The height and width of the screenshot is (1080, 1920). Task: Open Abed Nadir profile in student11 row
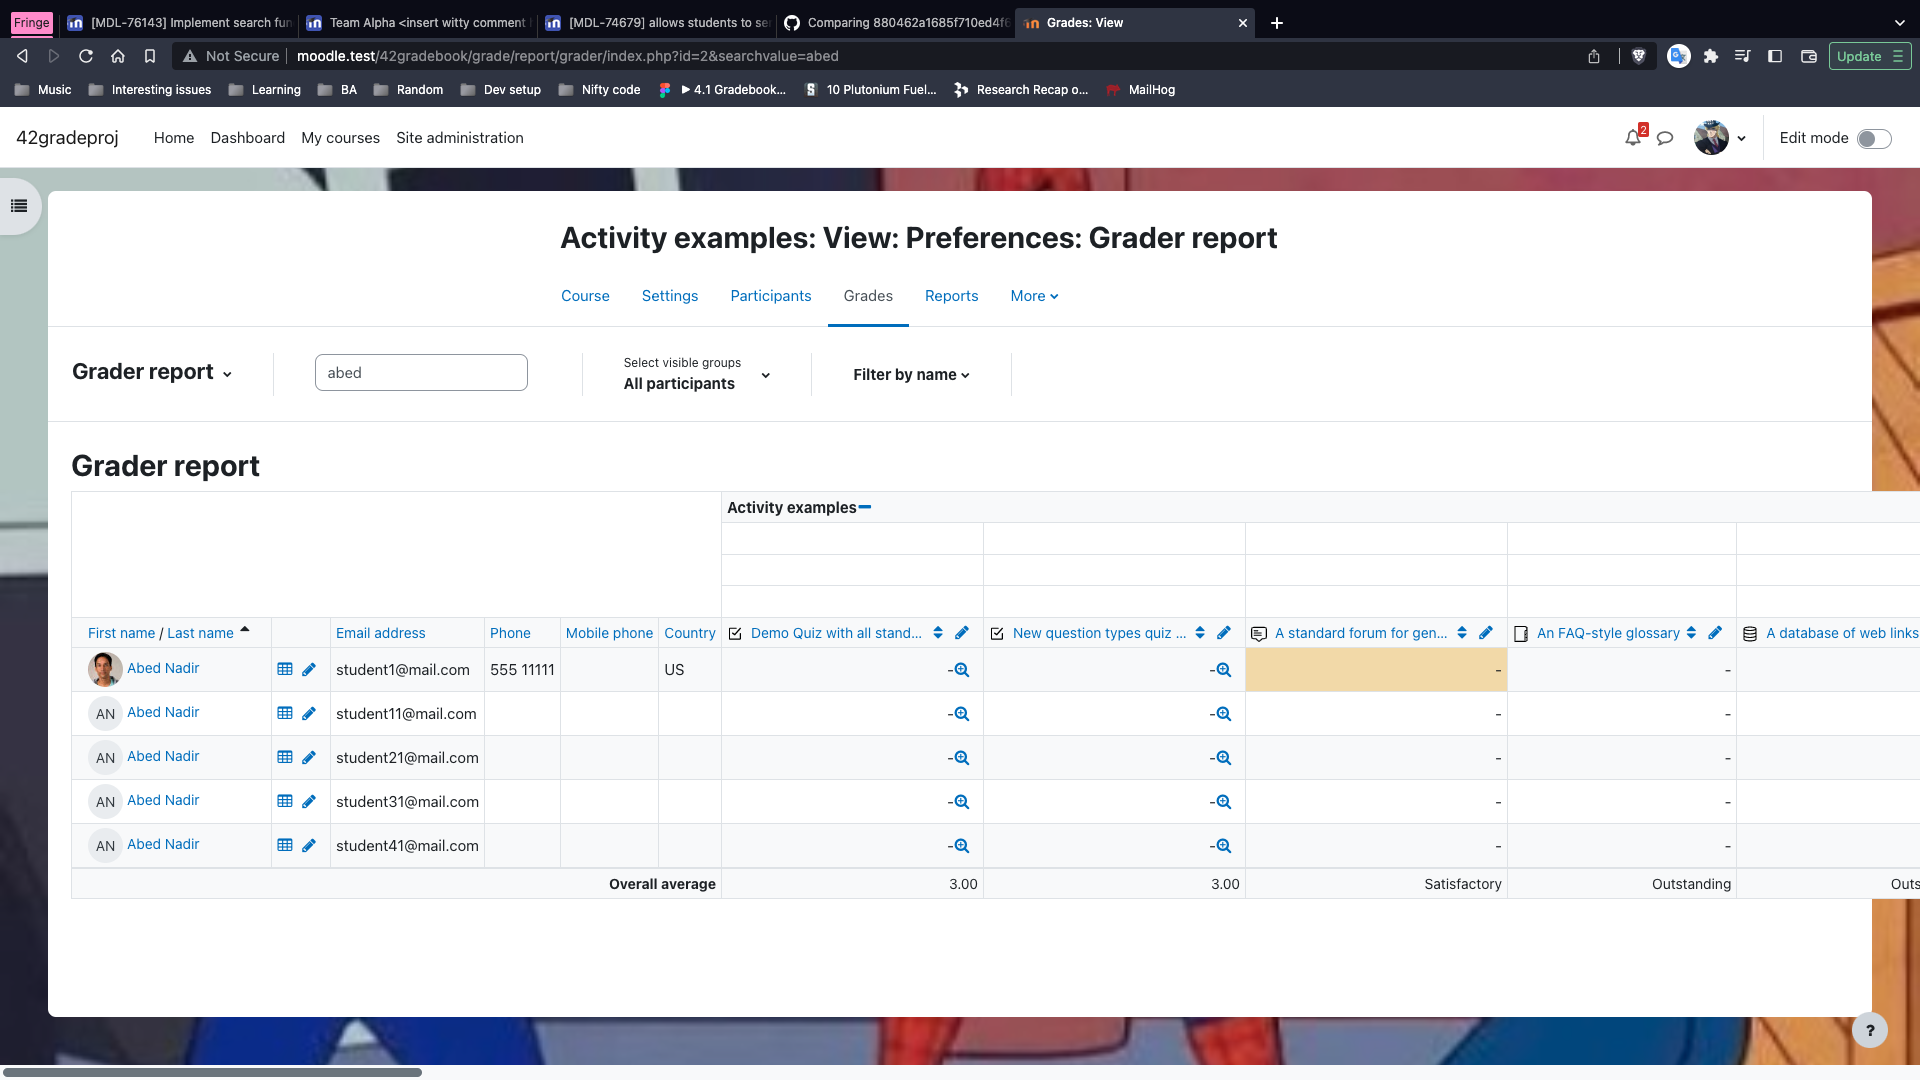(163, 712)
